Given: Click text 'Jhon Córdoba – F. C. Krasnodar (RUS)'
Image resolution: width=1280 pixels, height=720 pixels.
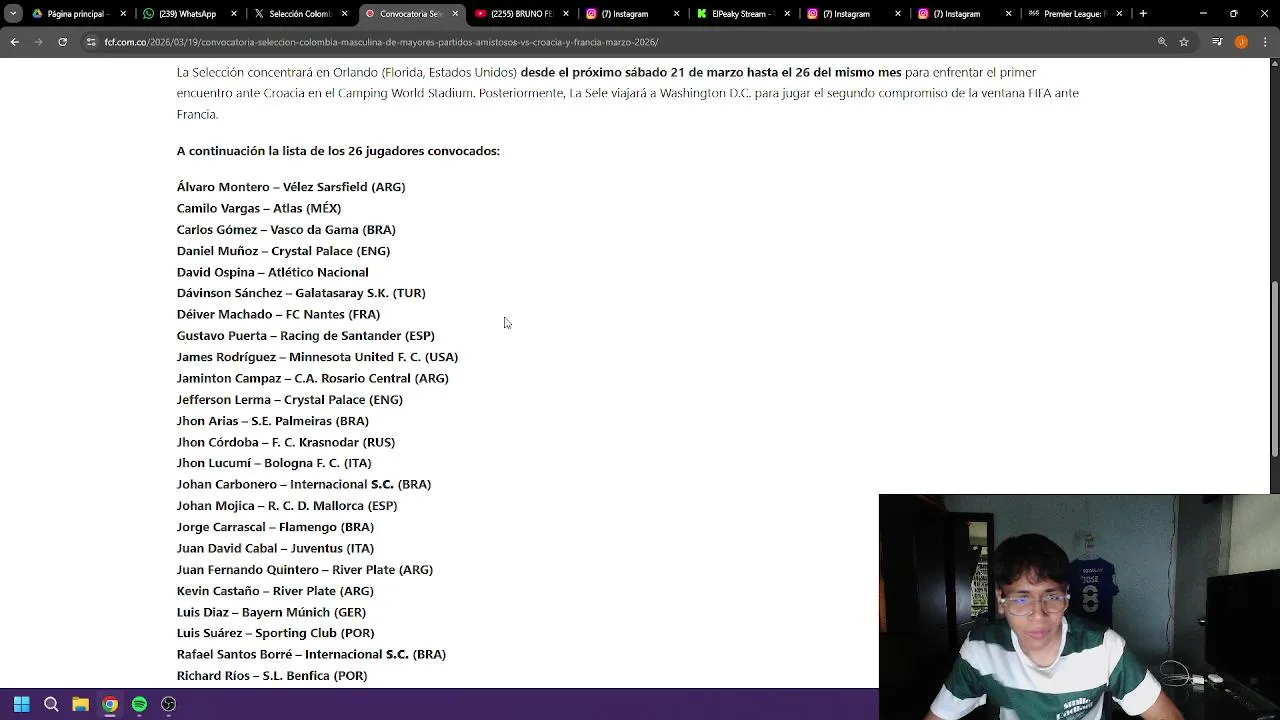Looking at the screenshot, I should point(286,442).
